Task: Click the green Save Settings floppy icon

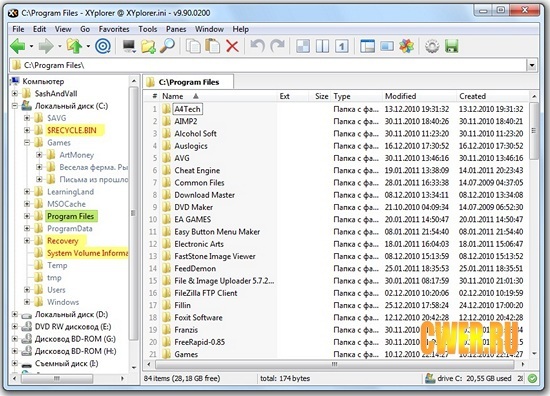Action: coord(451,46)
